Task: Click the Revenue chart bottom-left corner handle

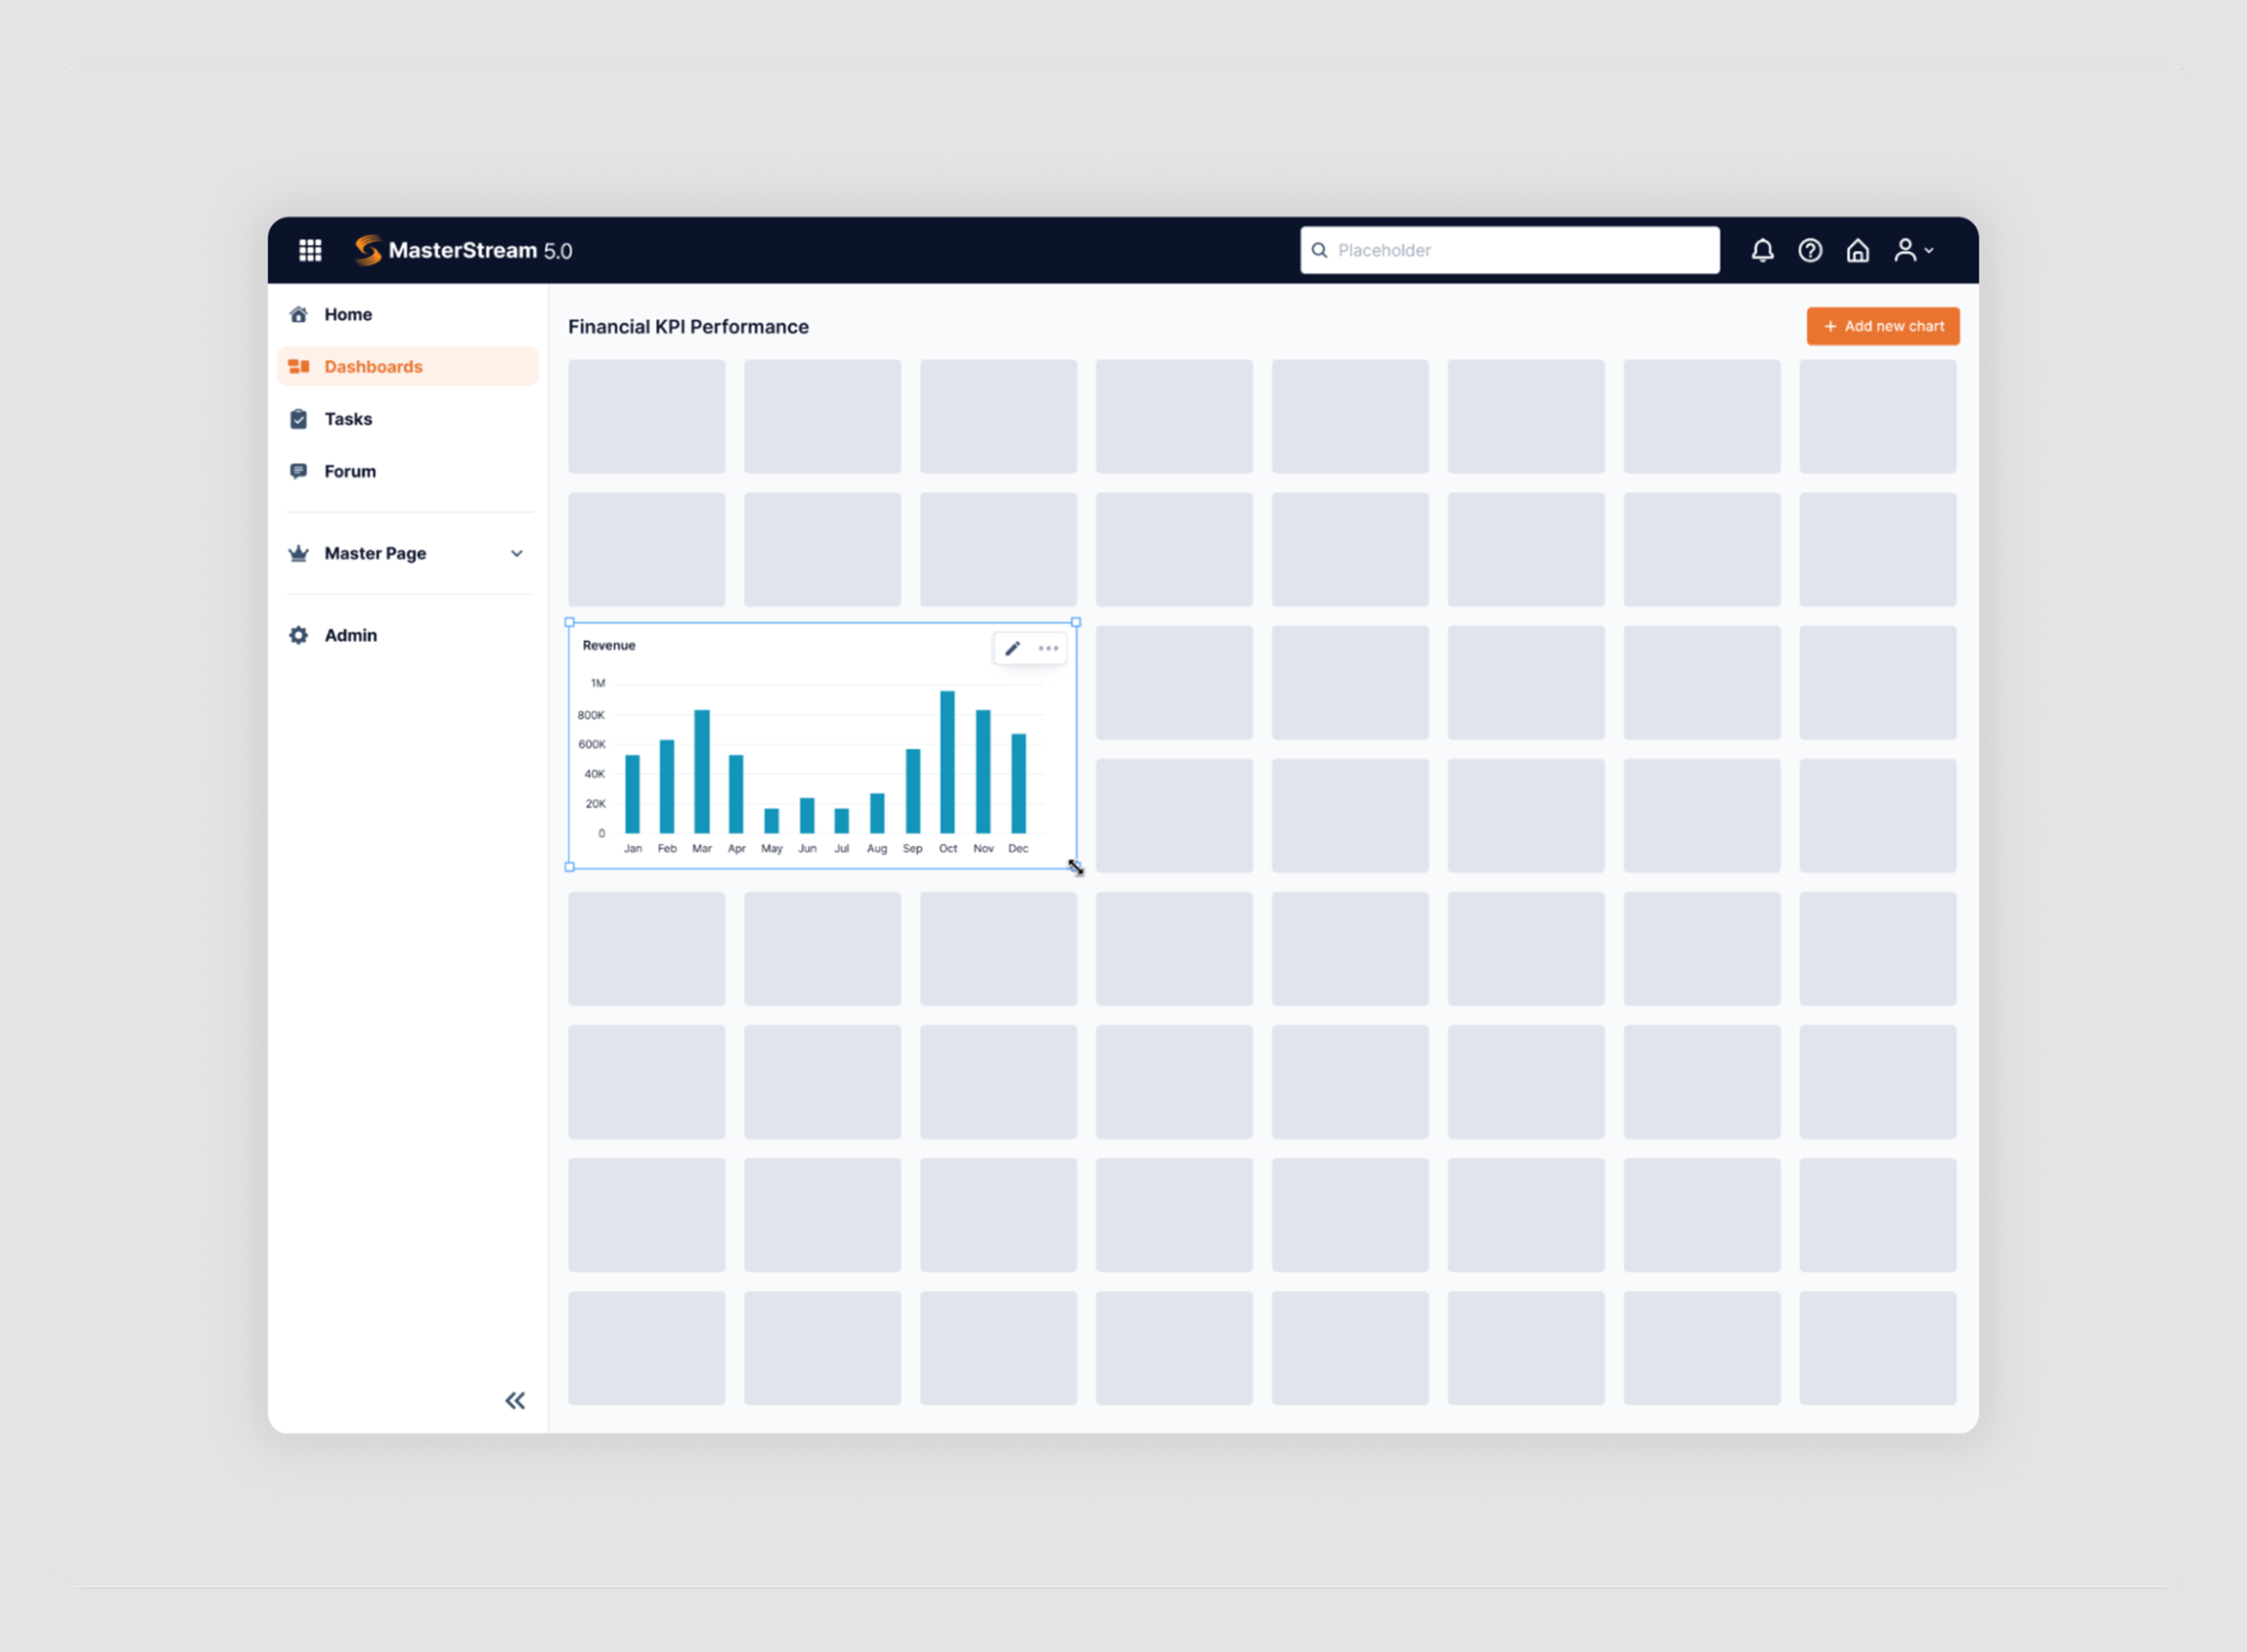Action: pos(570,867)
